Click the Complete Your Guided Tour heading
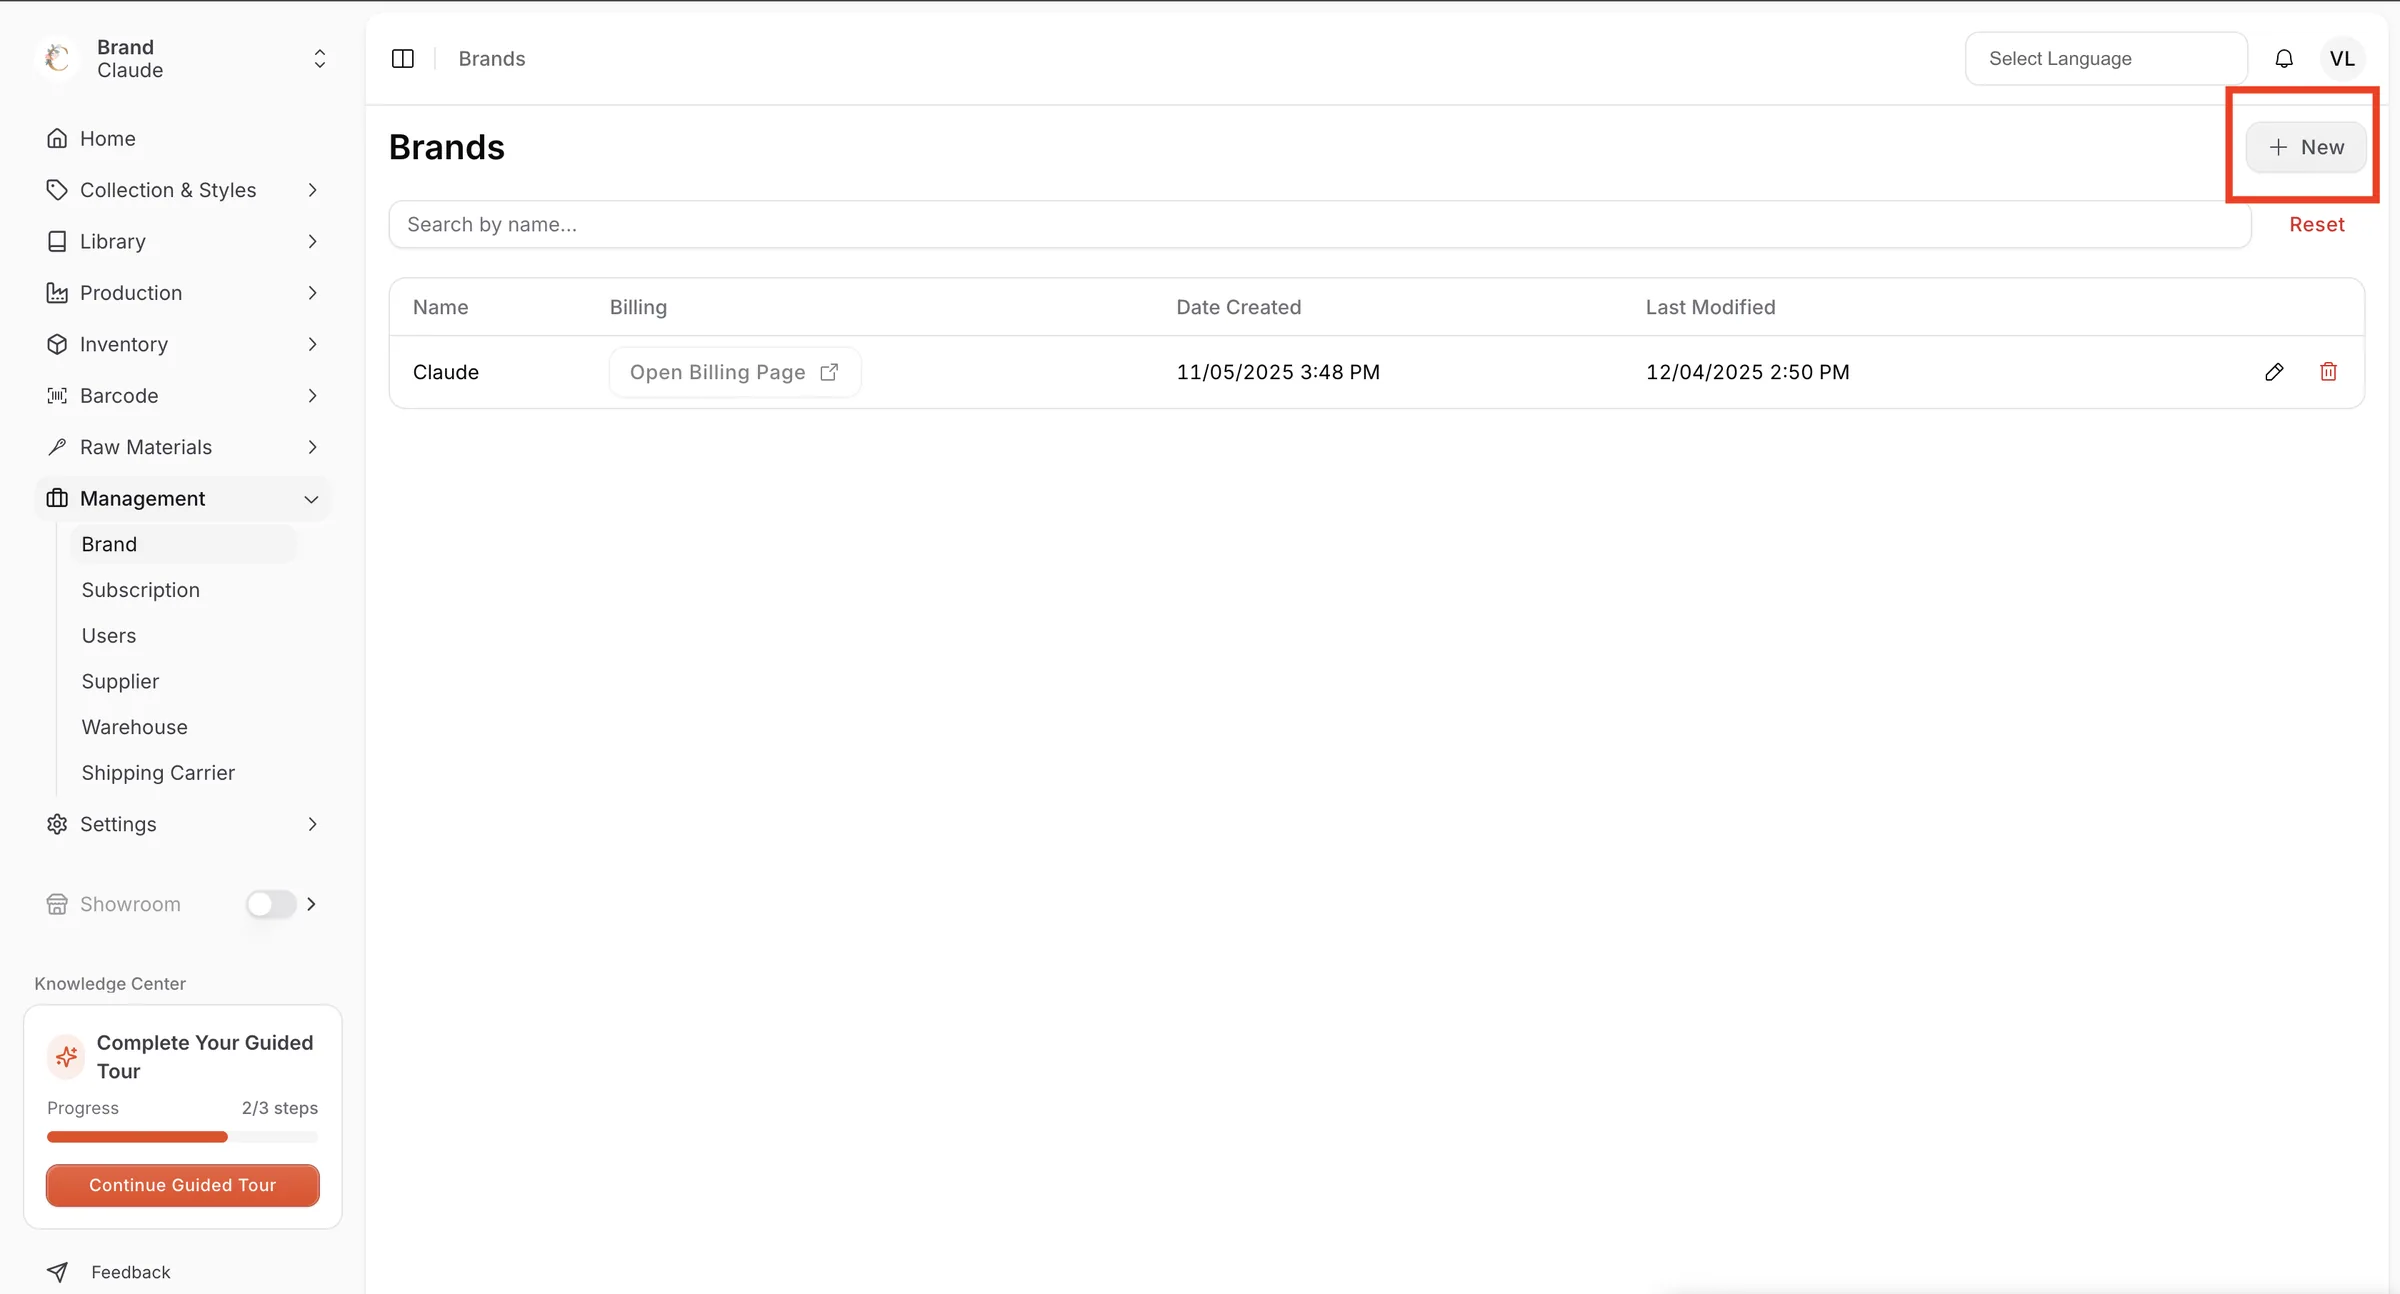Image resolution: width=2400 pixels, height=1294 pixels. (205, 1057)
